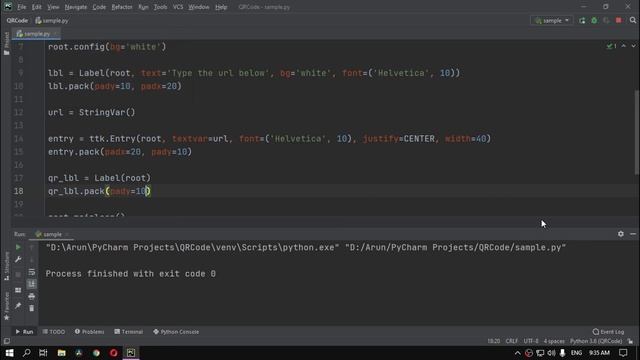Screen dimensions: 640x360
Task: Open Windows Start menu
Action: tap(9, 353)
